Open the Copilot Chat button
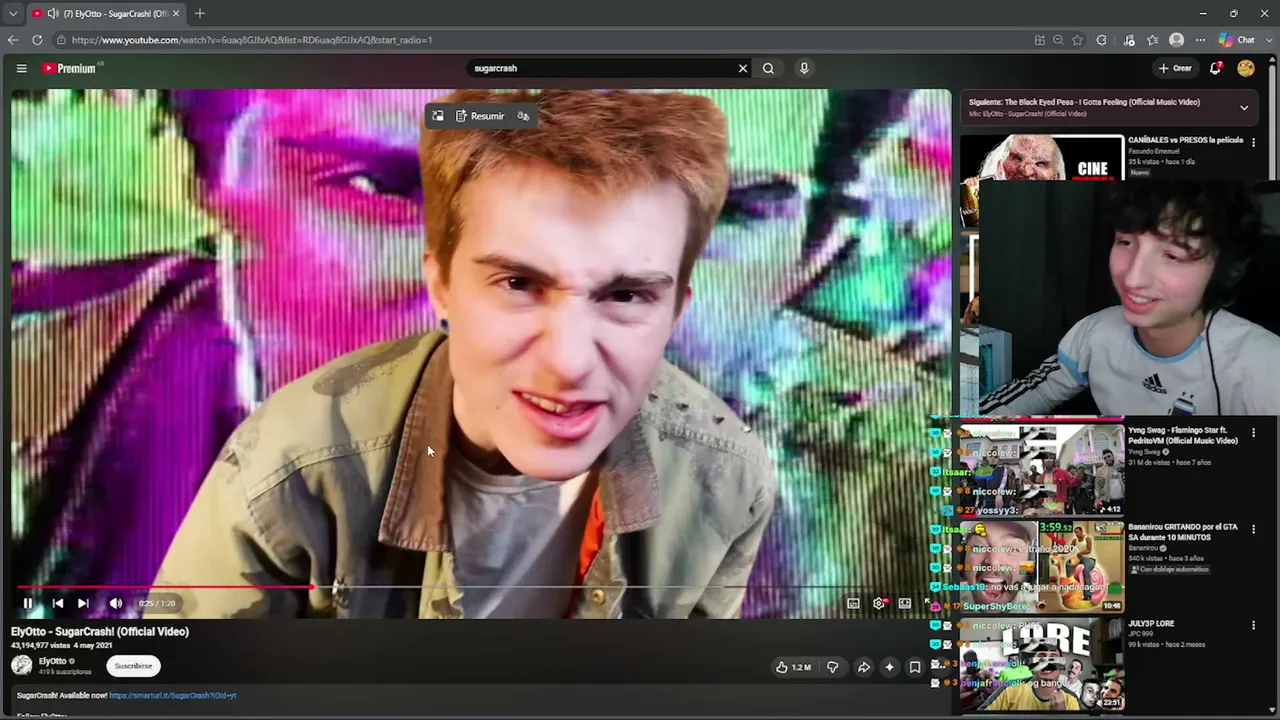The image size is (1280, 720). coord(1237,40)
